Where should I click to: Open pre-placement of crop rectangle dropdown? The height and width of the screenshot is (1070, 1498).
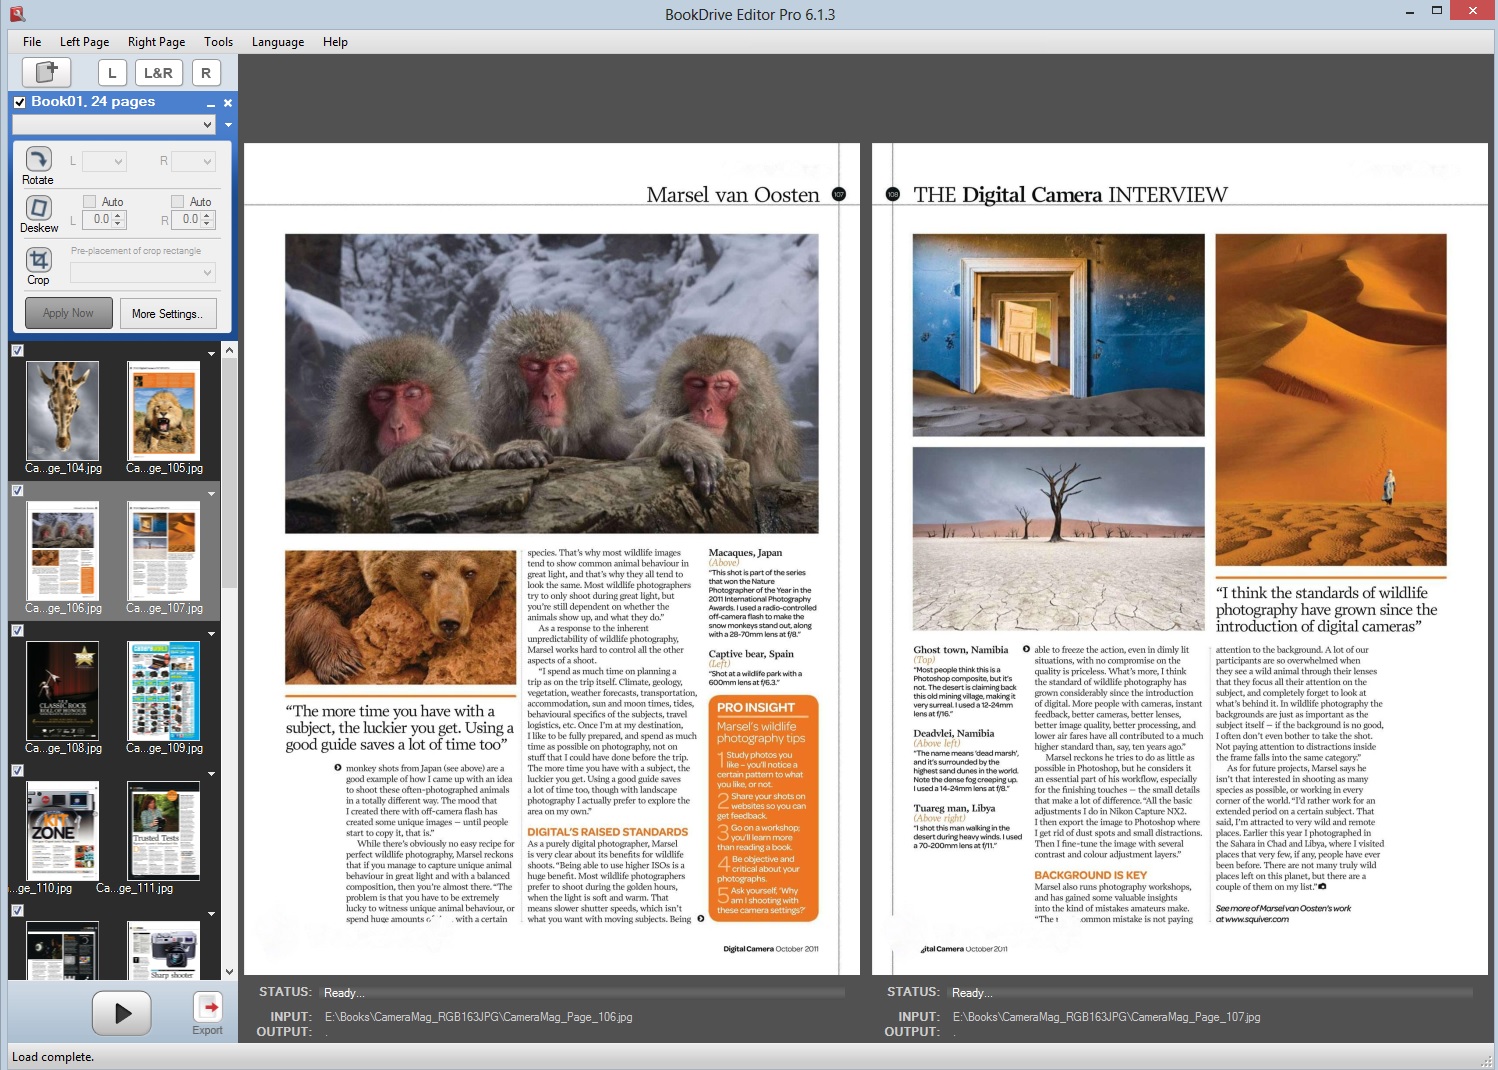point(143,272)
